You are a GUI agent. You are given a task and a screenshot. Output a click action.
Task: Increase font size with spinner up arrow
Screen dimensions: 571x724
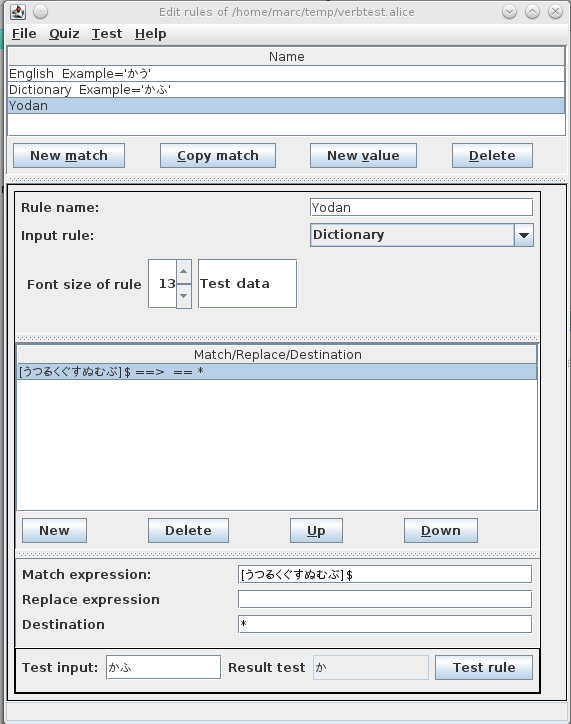[184, 272]
